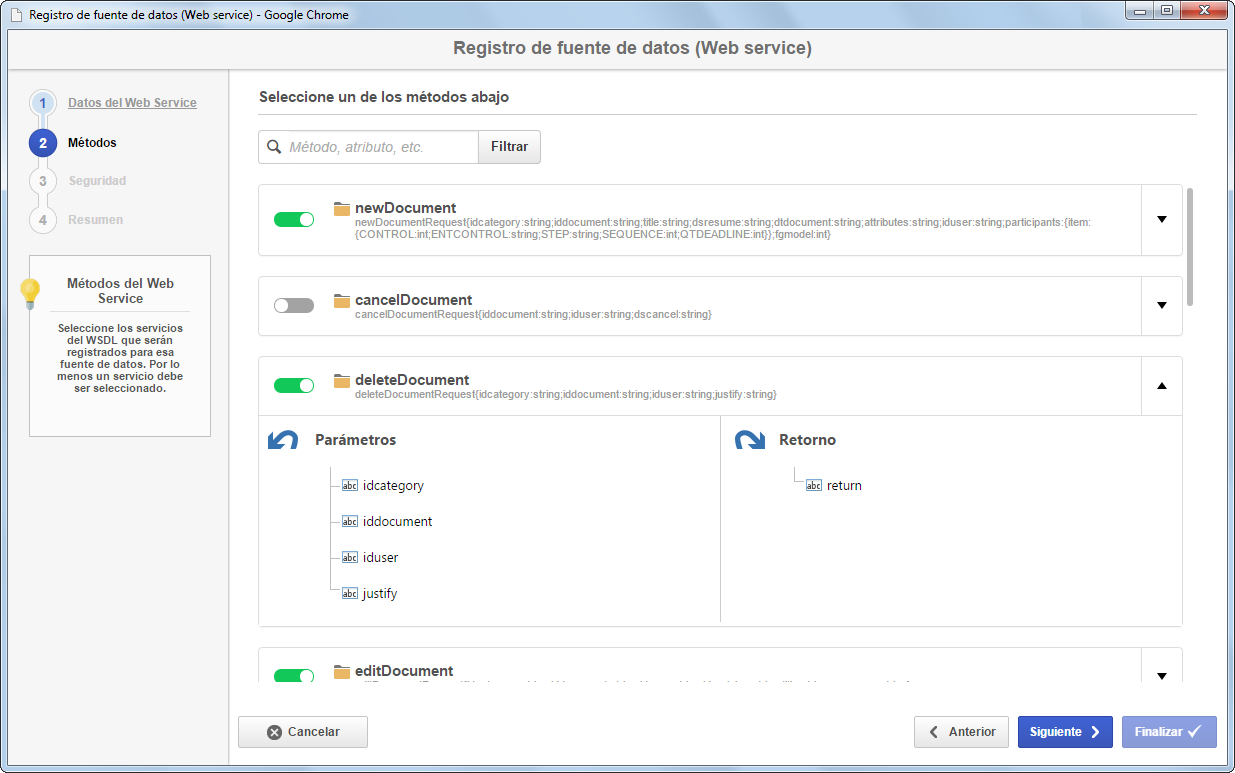Click 'Seleccione un de los métodos abajo' heading
Screen dimensions: 1235x773
(384, 98)
